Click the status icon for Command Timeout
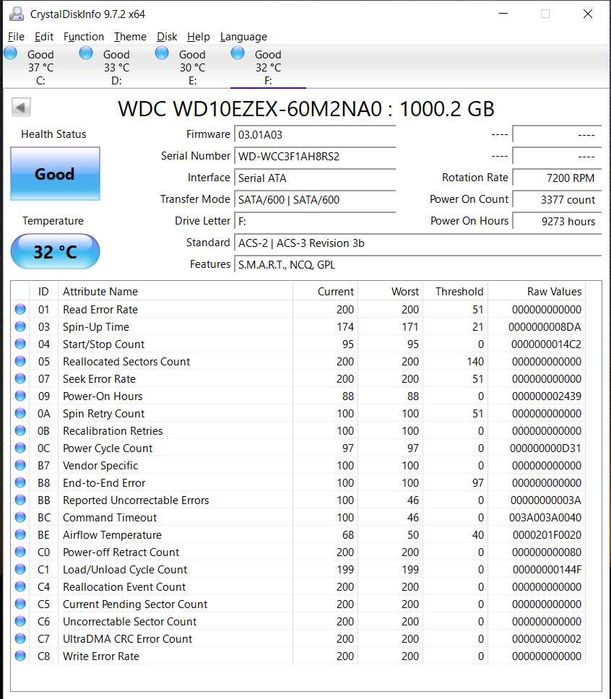 pos(20,517)
